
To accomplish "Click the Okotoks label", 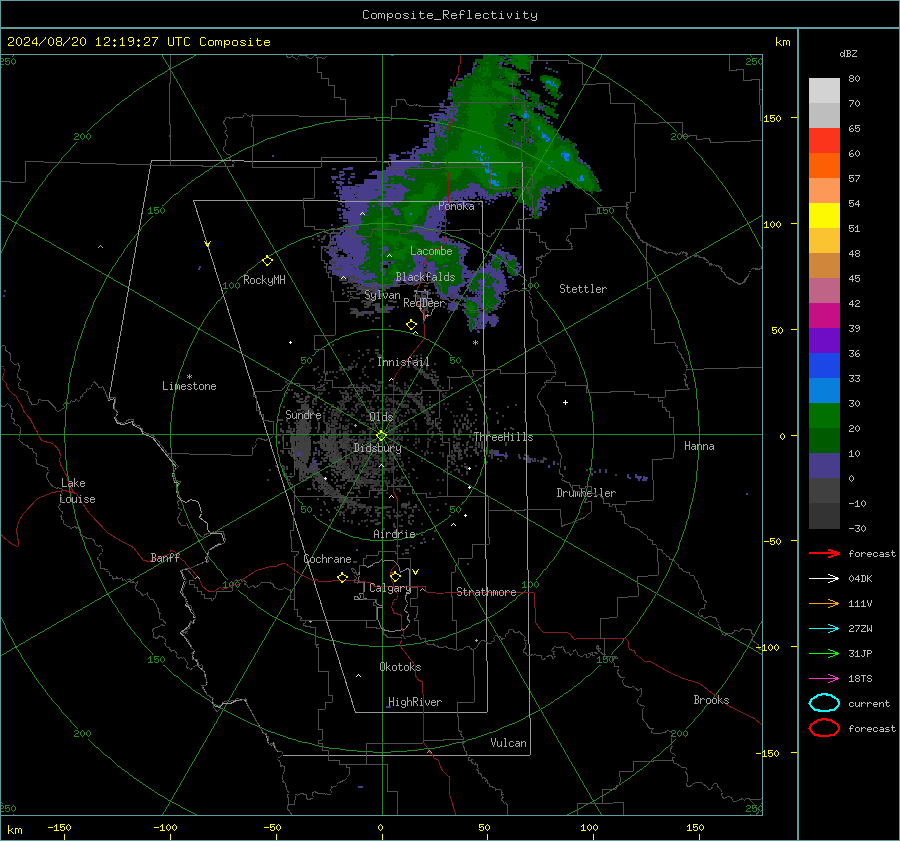I will coord(400,667).
